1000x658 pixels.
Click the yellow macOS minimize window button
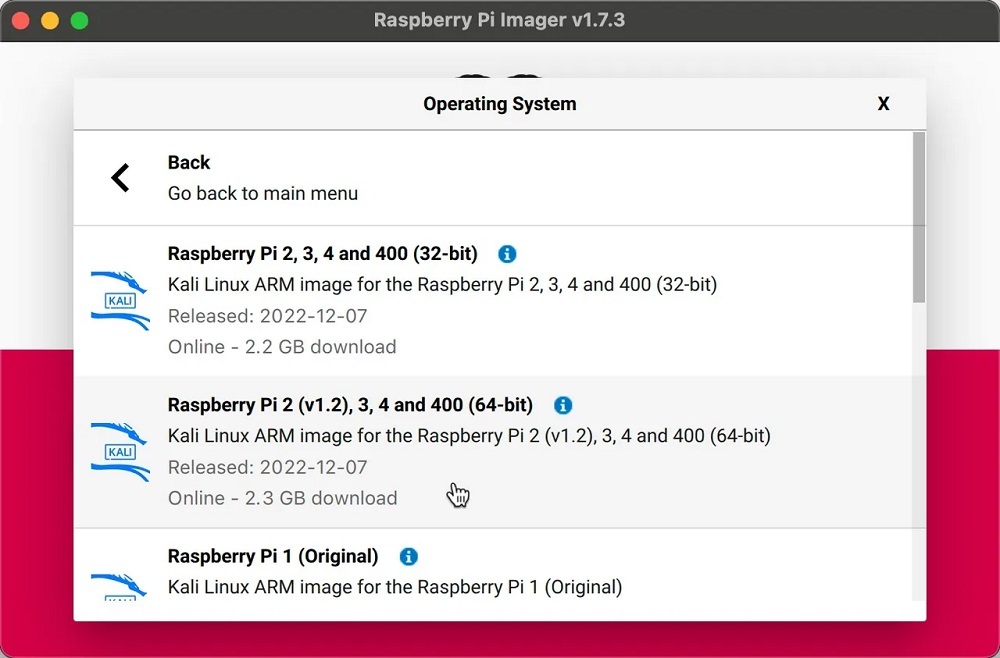49,20
